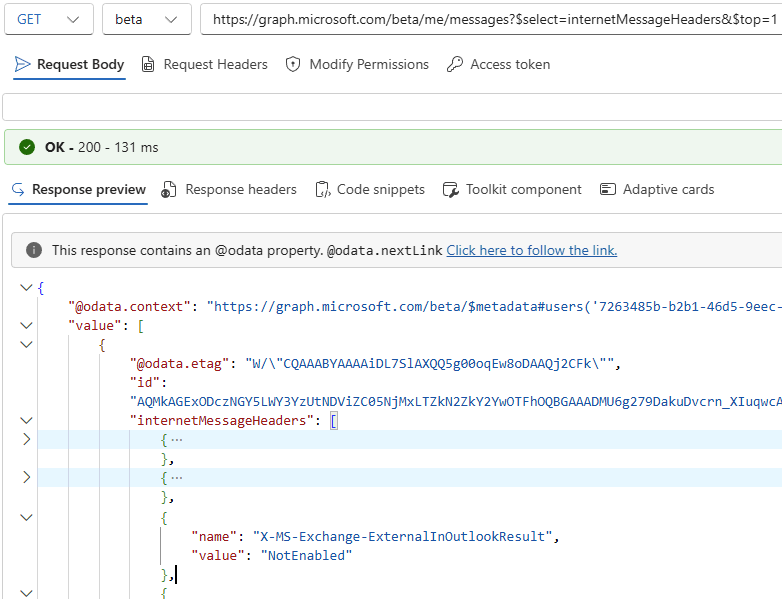The image size is (782, 599).
Task: Click the Response headers icon
Action: (x=169, y=190)
